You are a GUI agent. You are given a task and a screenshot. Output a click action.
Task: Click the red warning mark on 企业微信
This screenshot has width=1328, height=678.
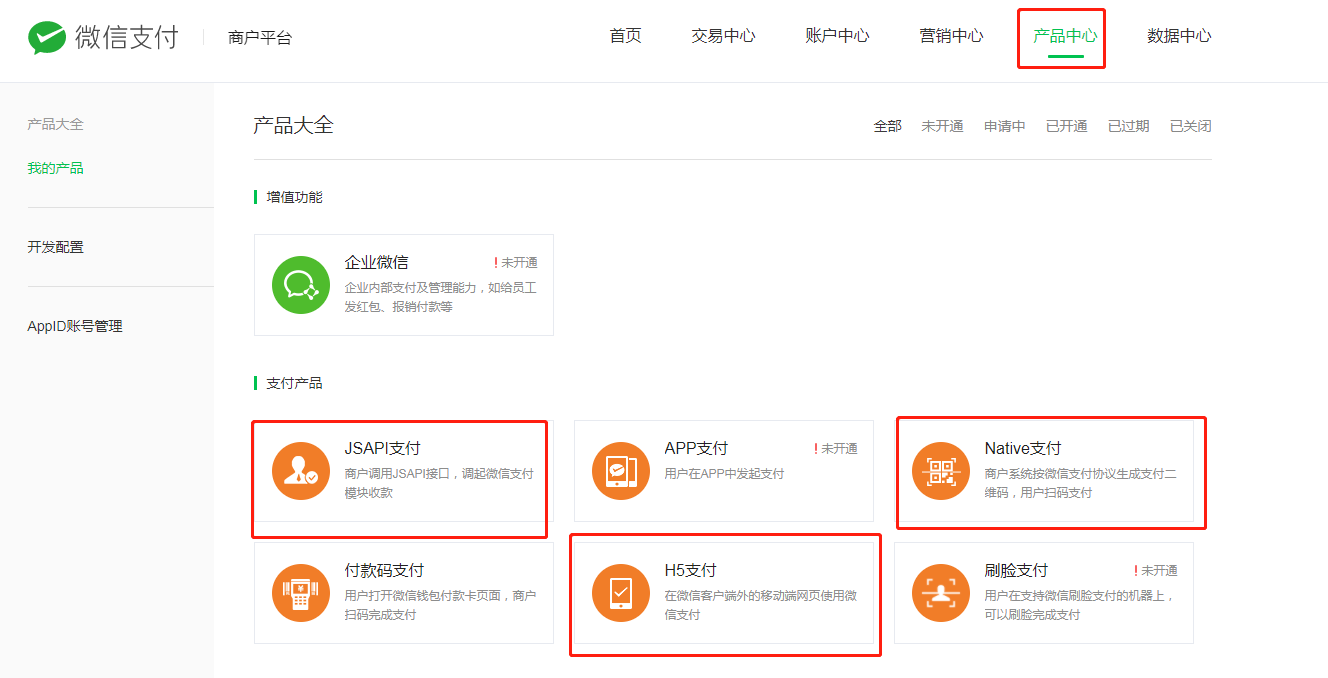click(x=496, y=263)
